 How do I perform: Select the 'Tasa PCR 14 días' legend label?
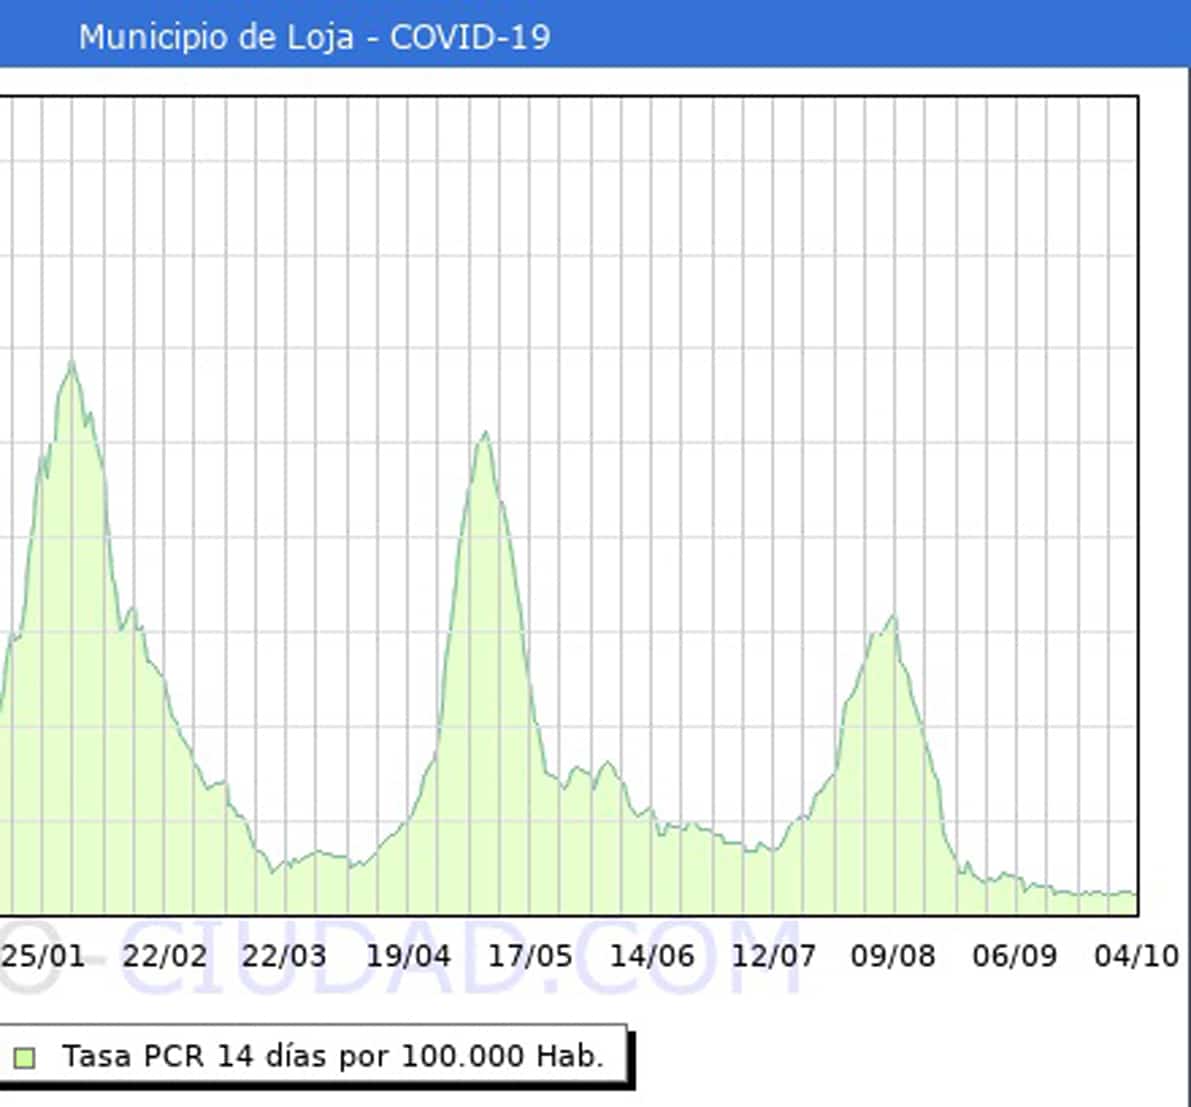click(x=332, y=1056)
